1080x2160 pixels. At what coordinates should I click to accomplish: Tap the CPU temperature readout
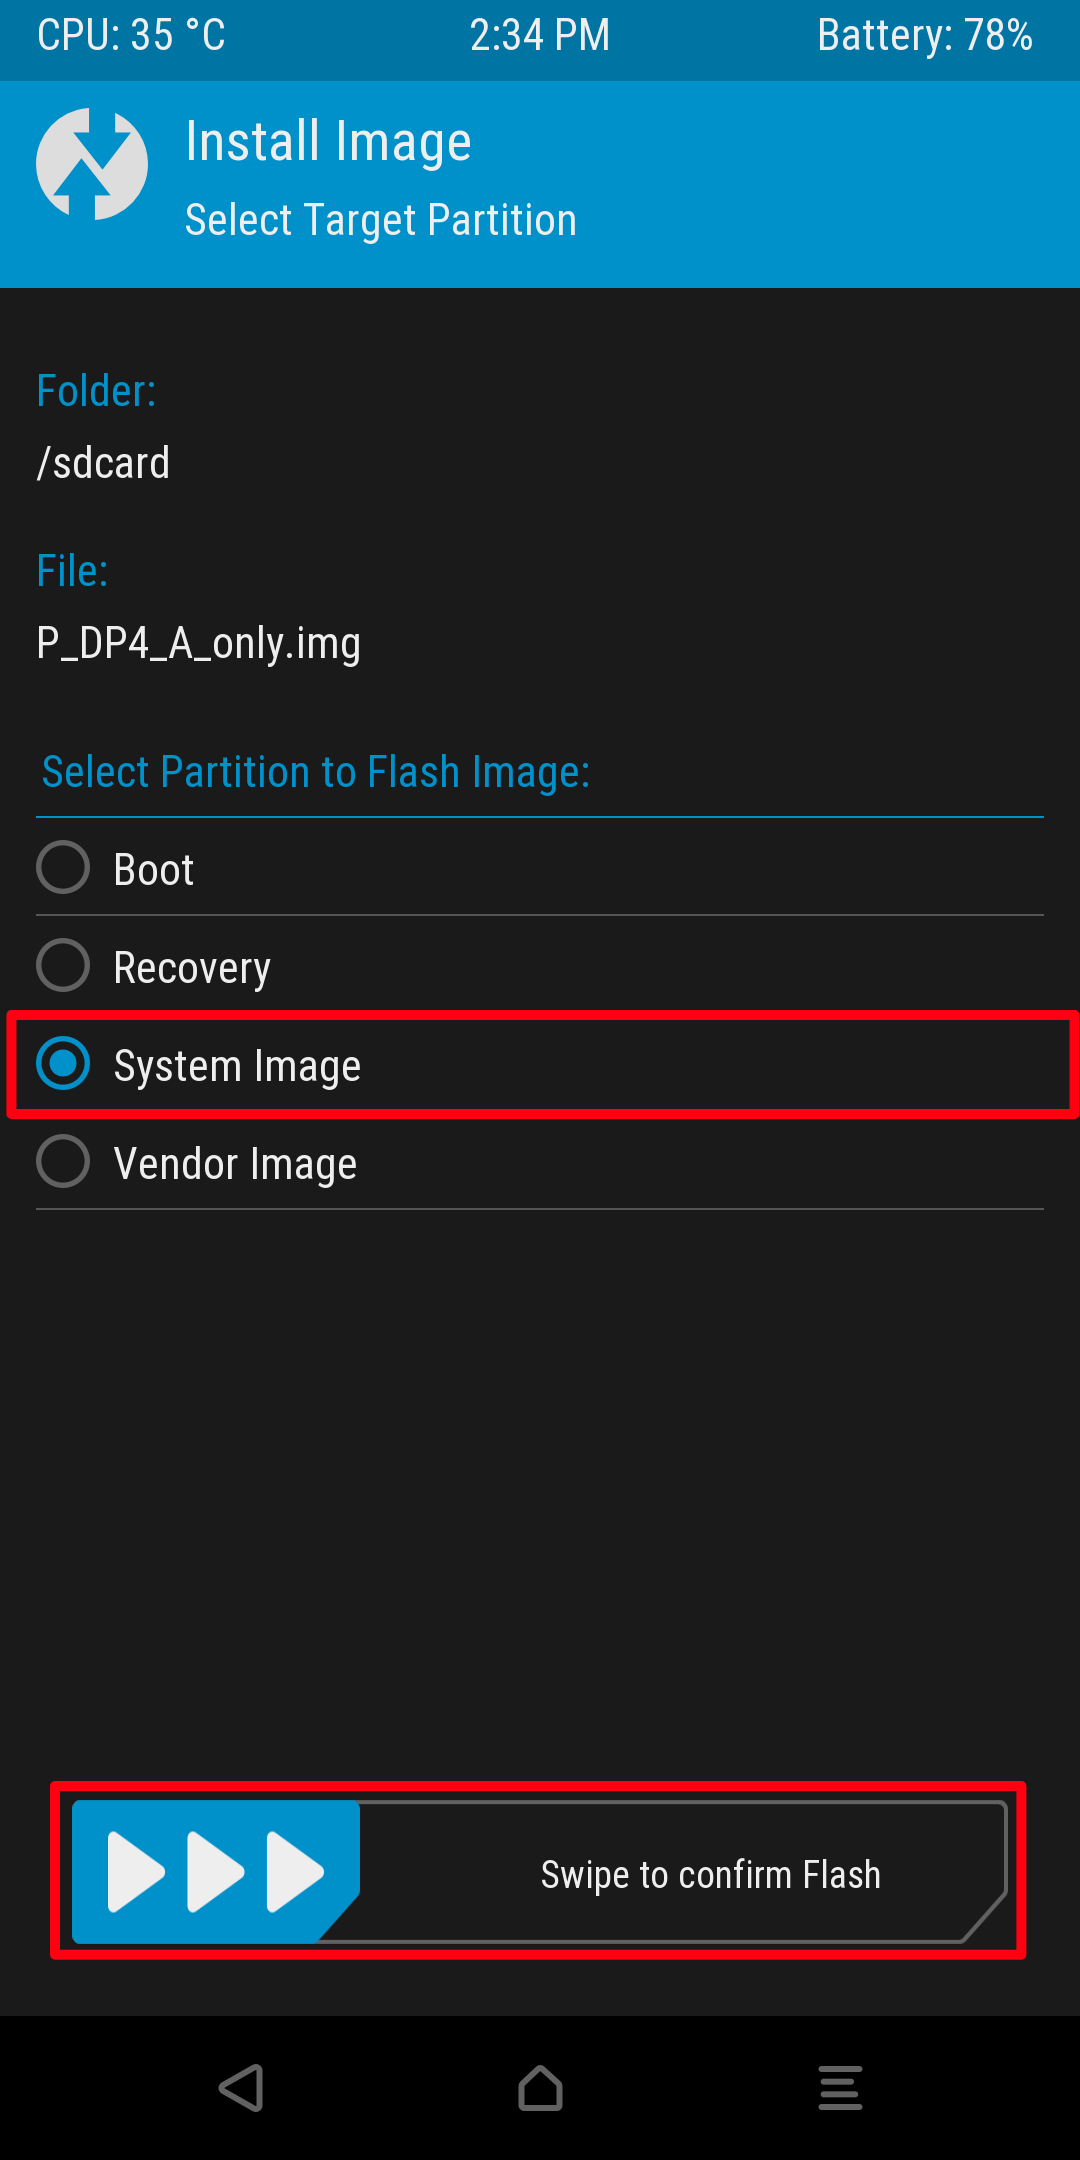pos(131,36)
